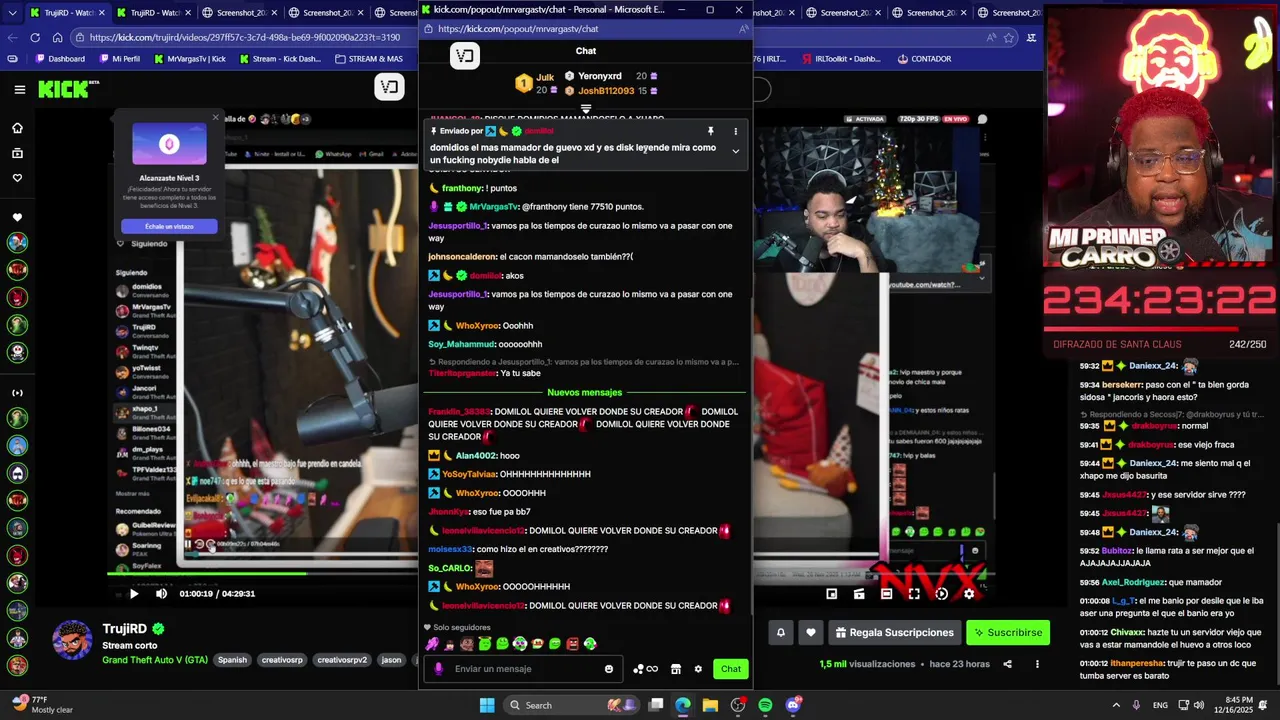
Task: Open chat settings gear
Action: click(698, 669)
